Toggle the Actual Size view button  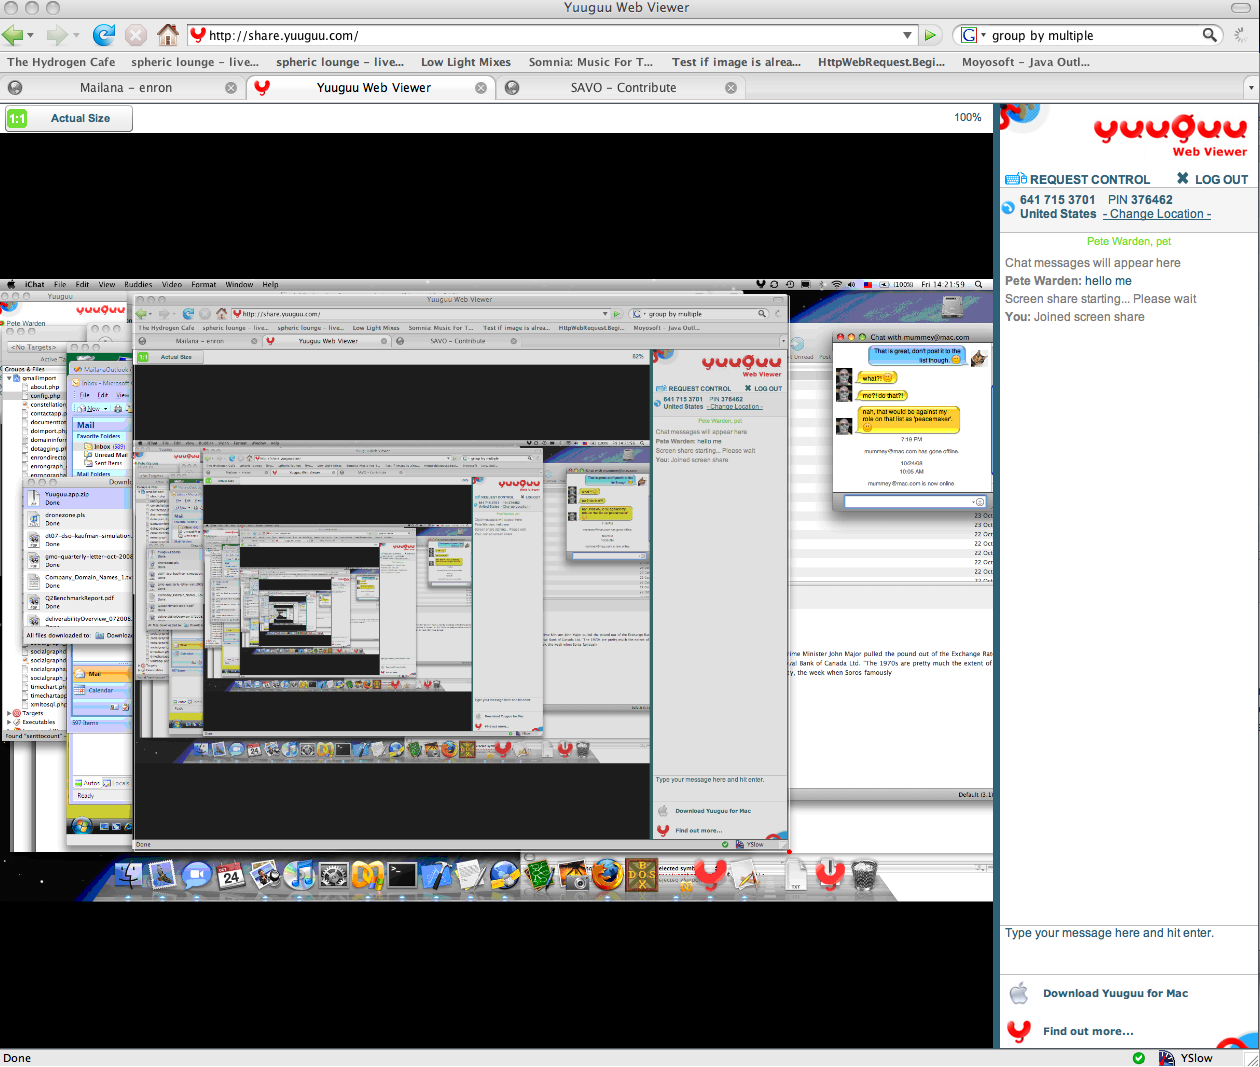pyautogui.click(x=68, y=118)
